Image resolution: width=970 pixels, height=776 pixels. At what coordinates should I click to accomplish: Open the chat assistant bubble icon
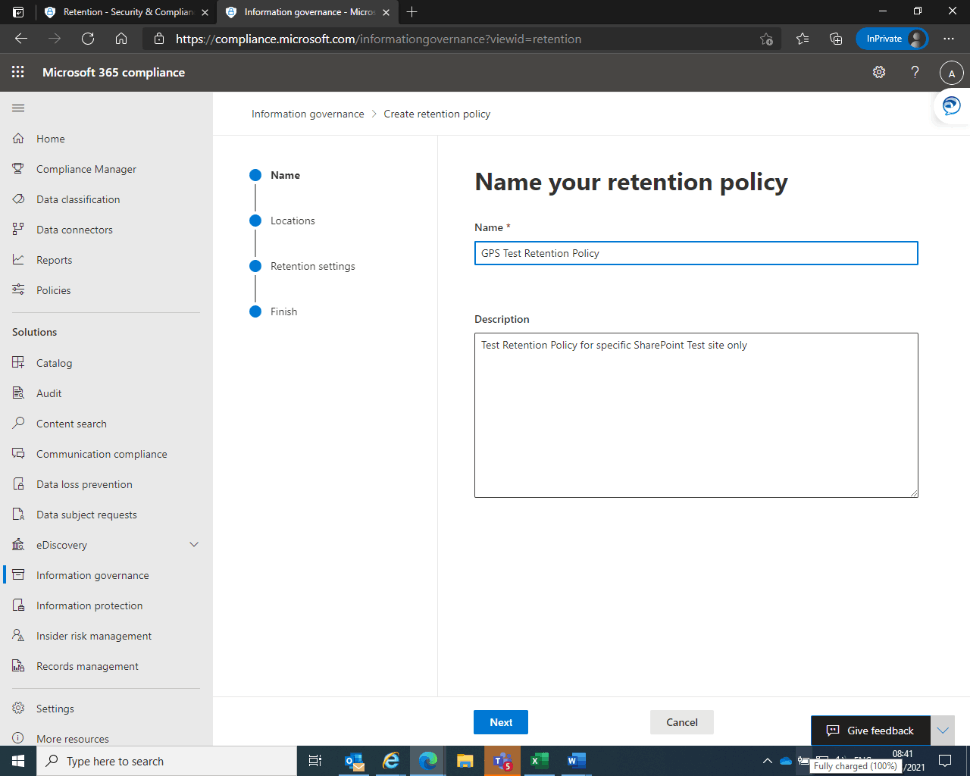(951, 106)
